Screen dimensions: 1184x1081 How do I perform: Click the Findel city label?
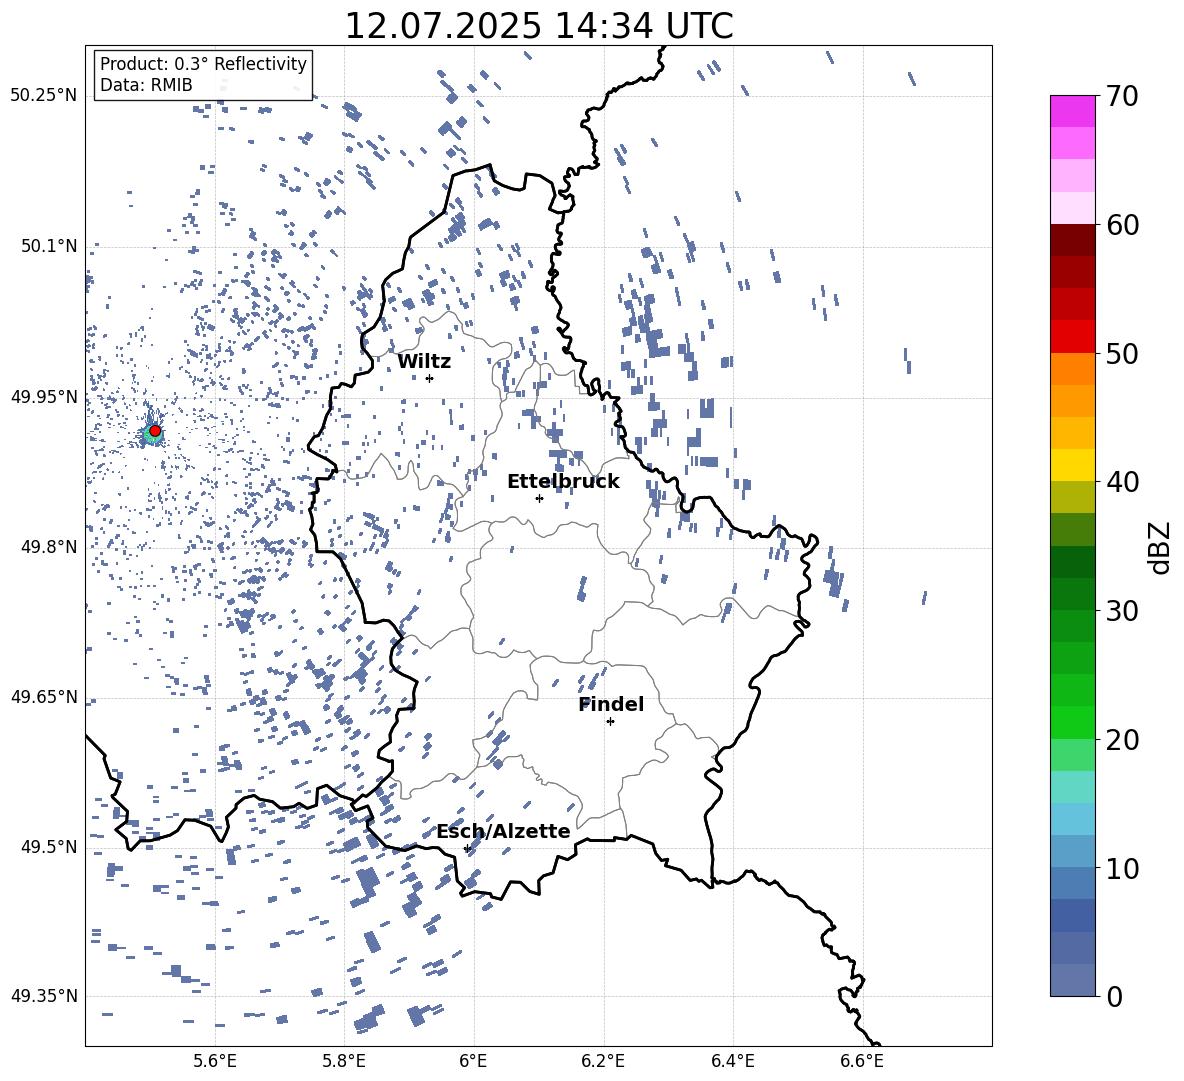pyautogui.click(x=611, y=704)
